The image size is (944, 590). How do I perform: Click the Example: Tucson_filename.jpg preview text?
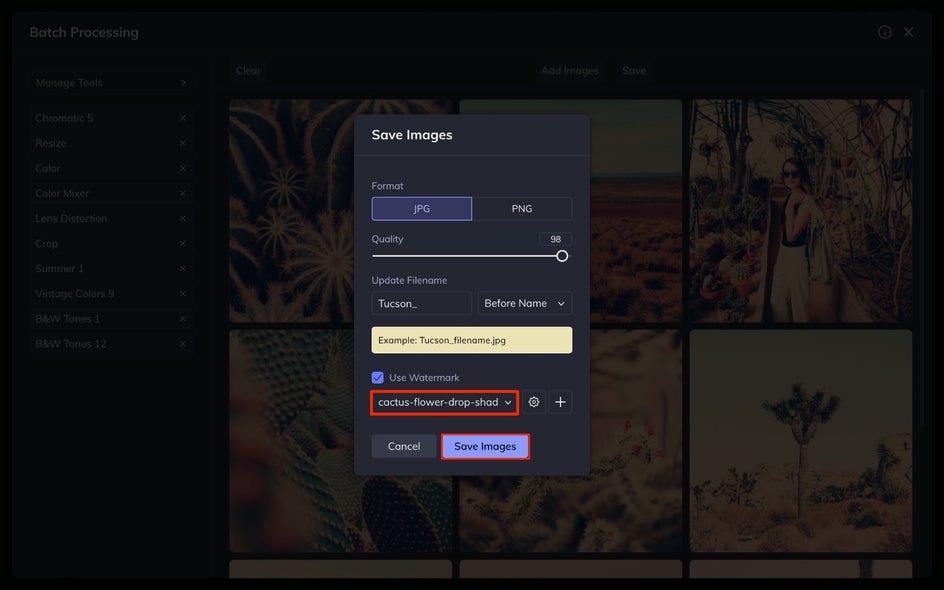[442, 340]
